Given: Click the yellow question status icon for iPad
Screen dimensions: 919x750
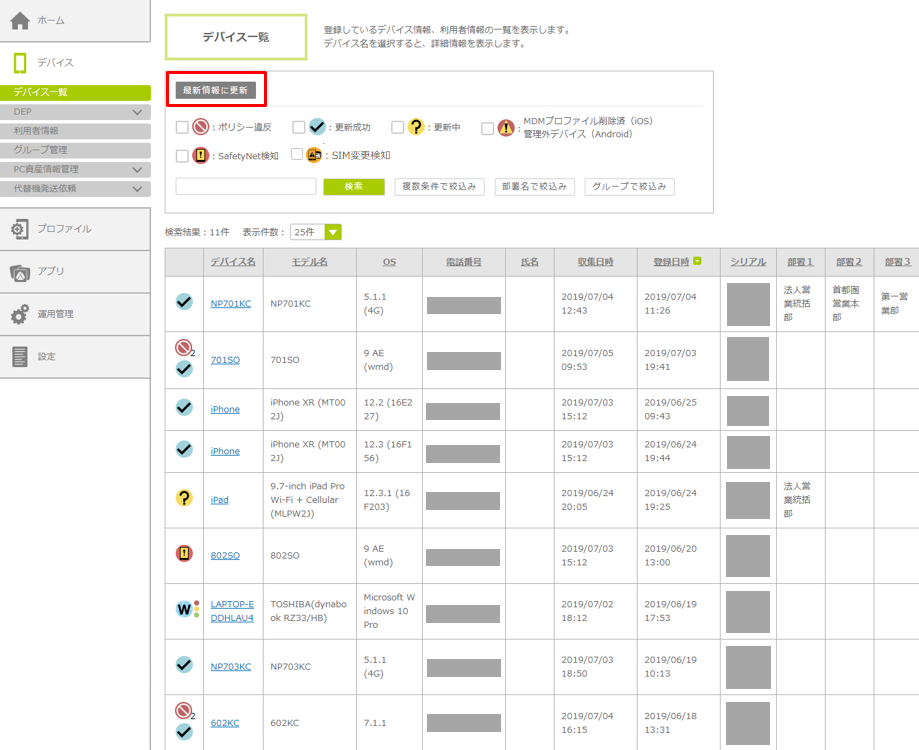Looking at the screenshot, I should click(184, 498).
